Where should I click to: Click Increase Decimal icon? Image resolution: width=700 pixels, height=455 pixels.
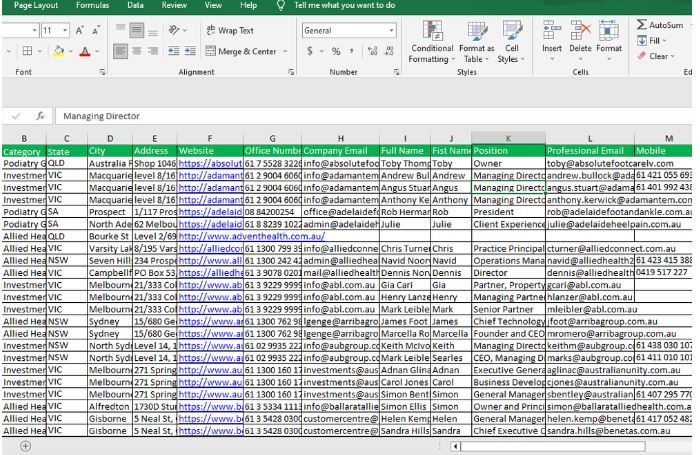(x=372, y=51)
